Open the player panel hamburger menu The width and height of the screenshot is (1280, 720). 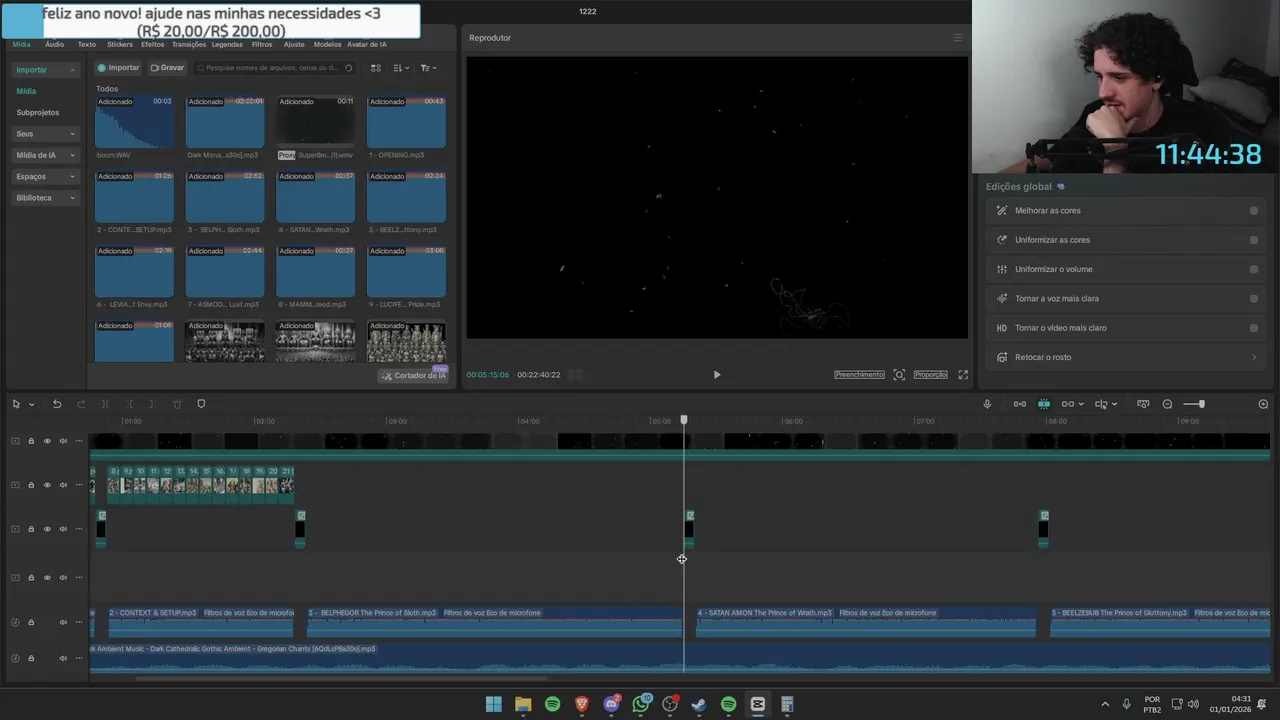pos(957,38)
